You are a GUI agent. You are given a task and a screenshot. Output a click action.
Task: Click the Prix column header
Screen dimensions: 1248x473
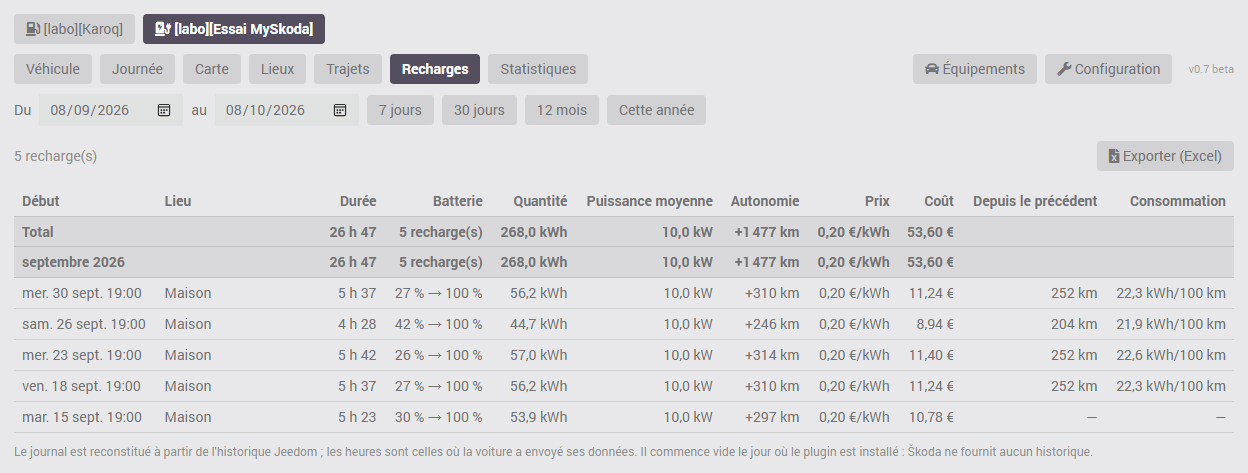point(877,201)
